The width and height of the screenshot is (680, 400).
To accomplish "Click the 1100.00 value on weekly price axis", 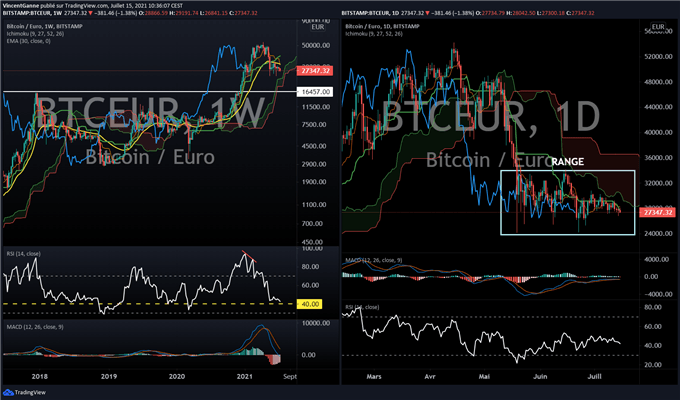I will [316, 204].
